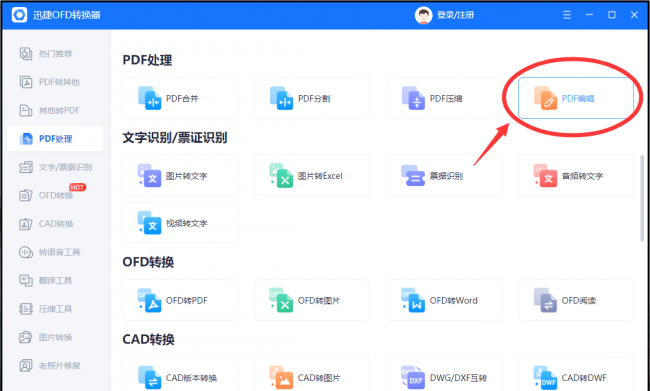Click the CAD版本转换 icon

tap(149, 378)
